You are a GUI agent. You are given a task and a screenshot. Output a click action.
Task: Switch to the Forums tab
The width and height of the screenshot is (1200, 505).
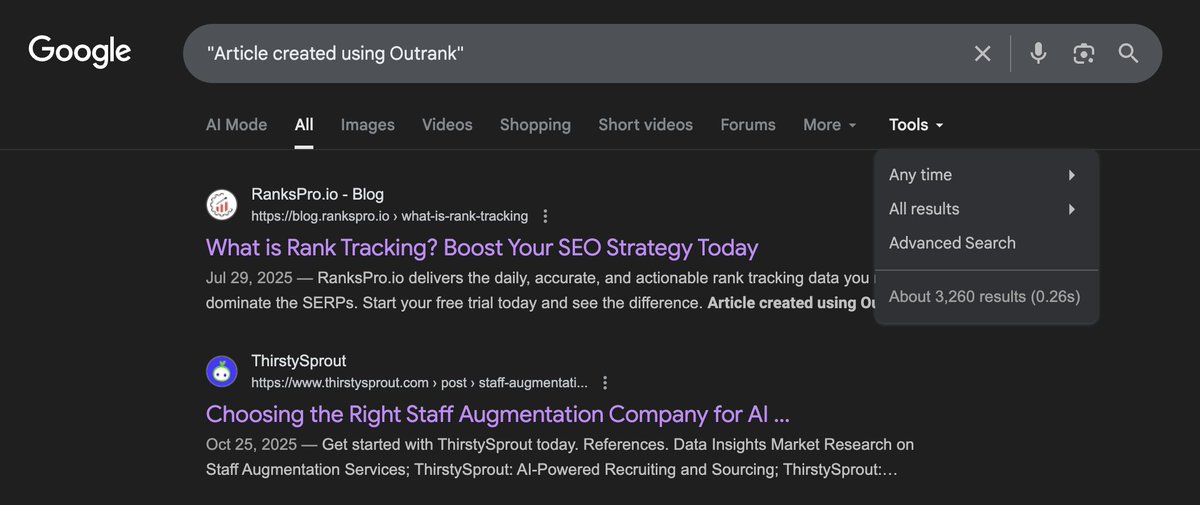(x=748, y=125)
